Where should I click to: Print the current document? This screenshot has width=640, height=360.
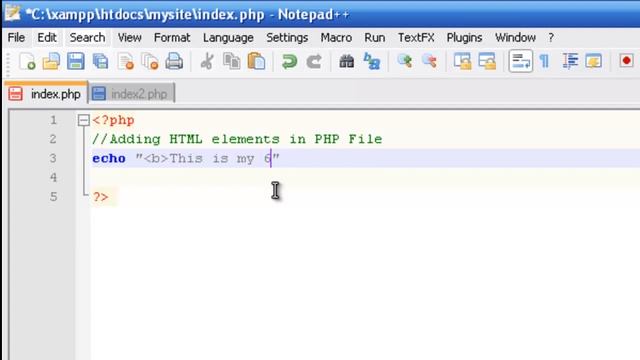[x=174, y=62]
